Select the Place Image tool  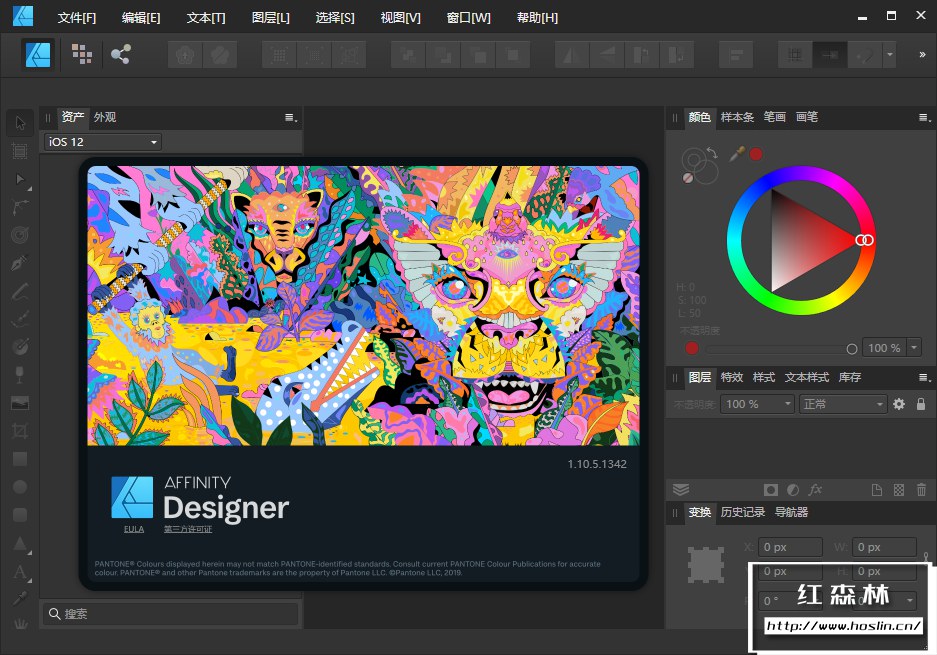(20, 403)
